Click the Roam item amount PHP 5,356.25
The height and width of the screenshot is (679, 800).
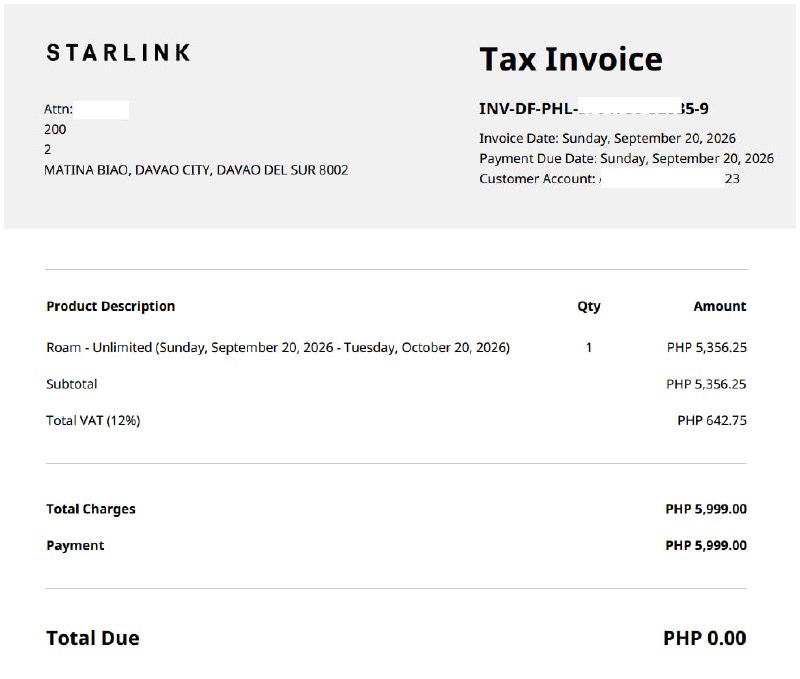click(x=707, y=347)
